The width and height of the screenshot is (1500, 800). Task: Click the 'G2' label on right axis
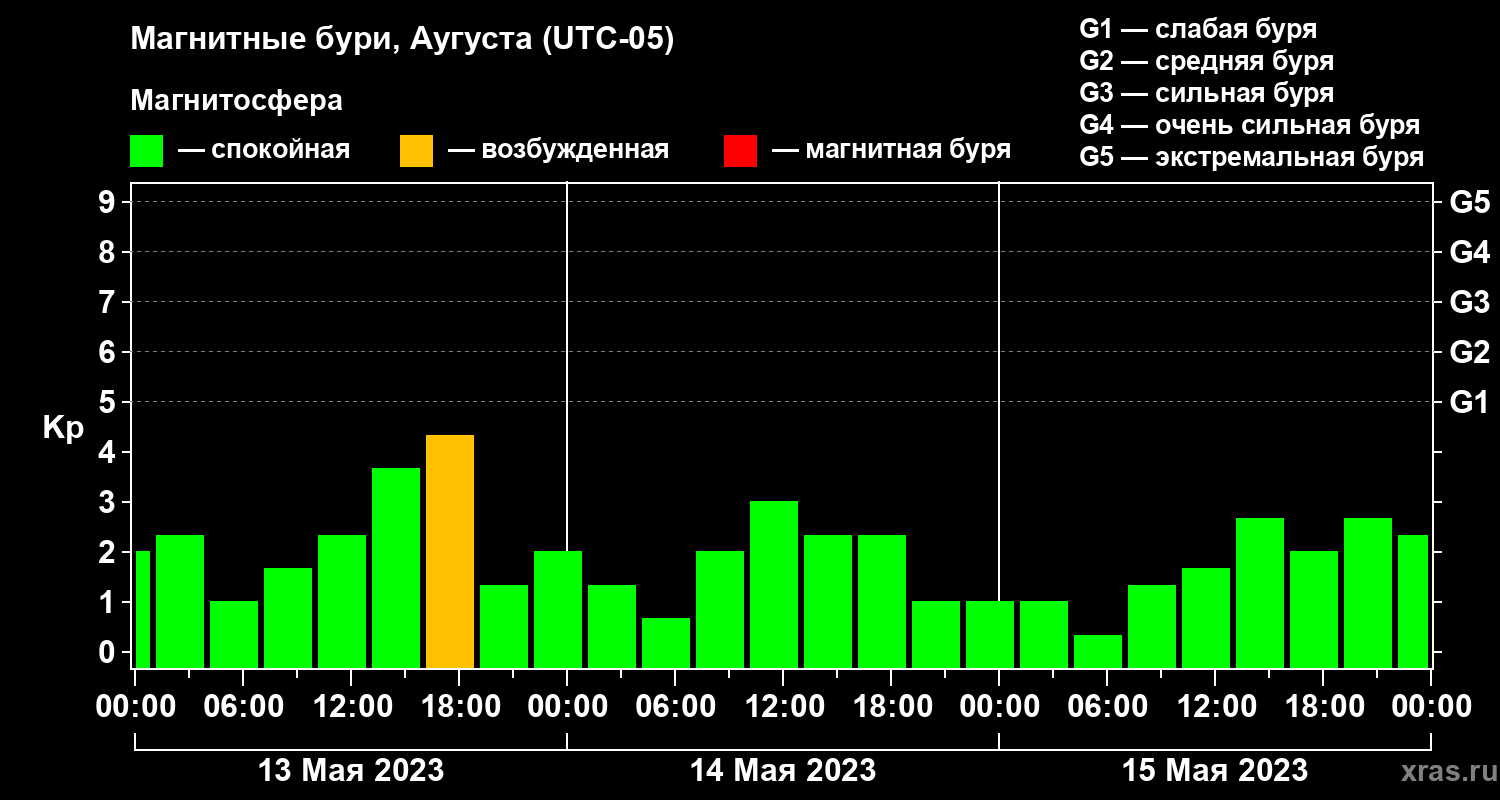click(x=1469, y=352)
